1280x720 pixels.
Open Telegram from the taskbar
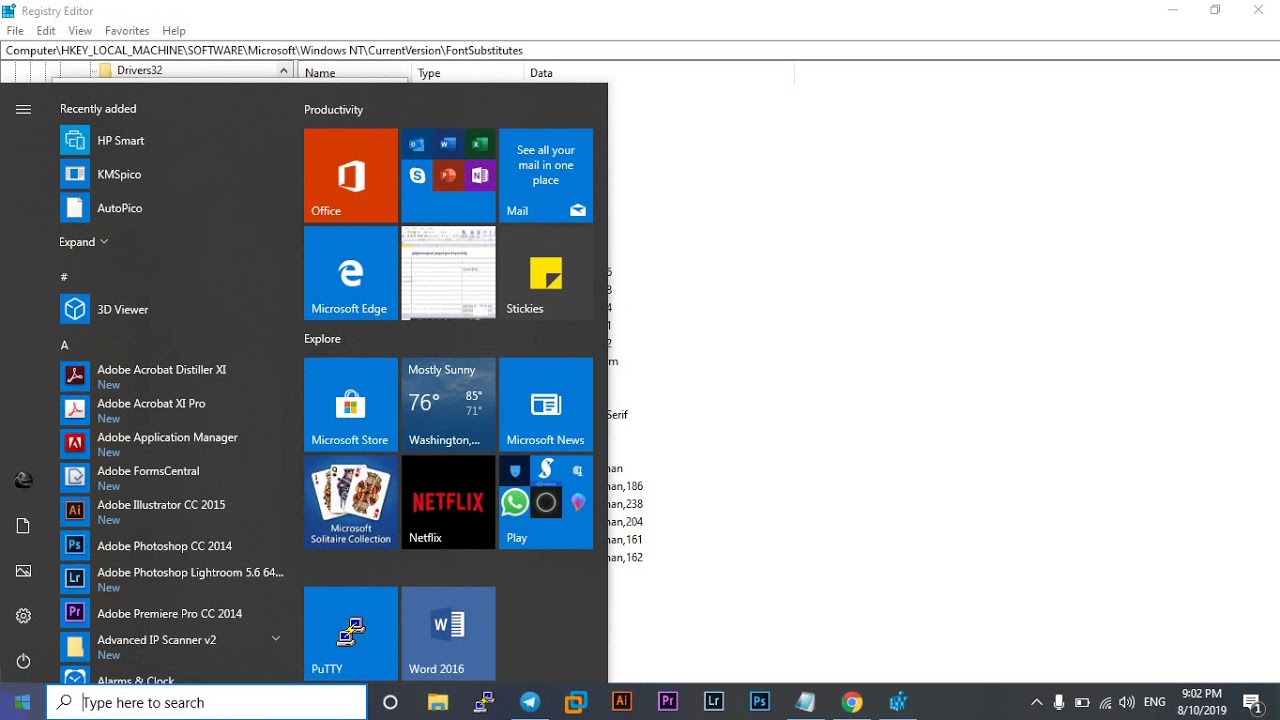click(x=530, y=702)
